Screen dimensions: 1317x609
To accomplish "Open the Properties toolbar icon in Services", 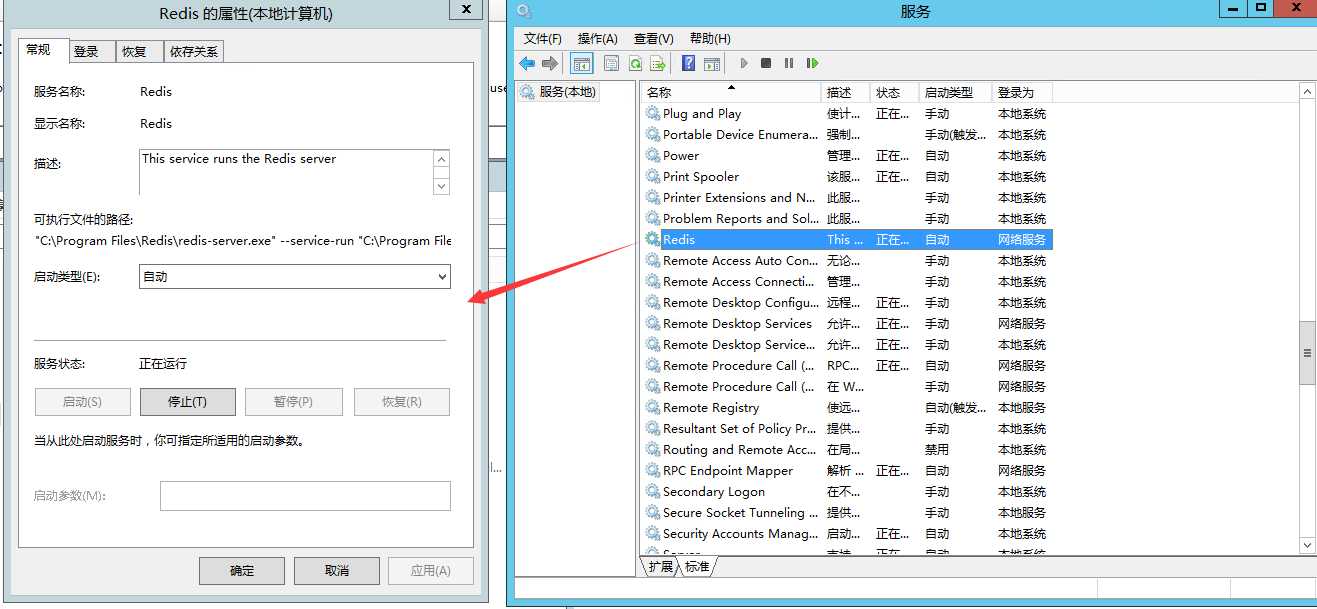I will (611, 63).
